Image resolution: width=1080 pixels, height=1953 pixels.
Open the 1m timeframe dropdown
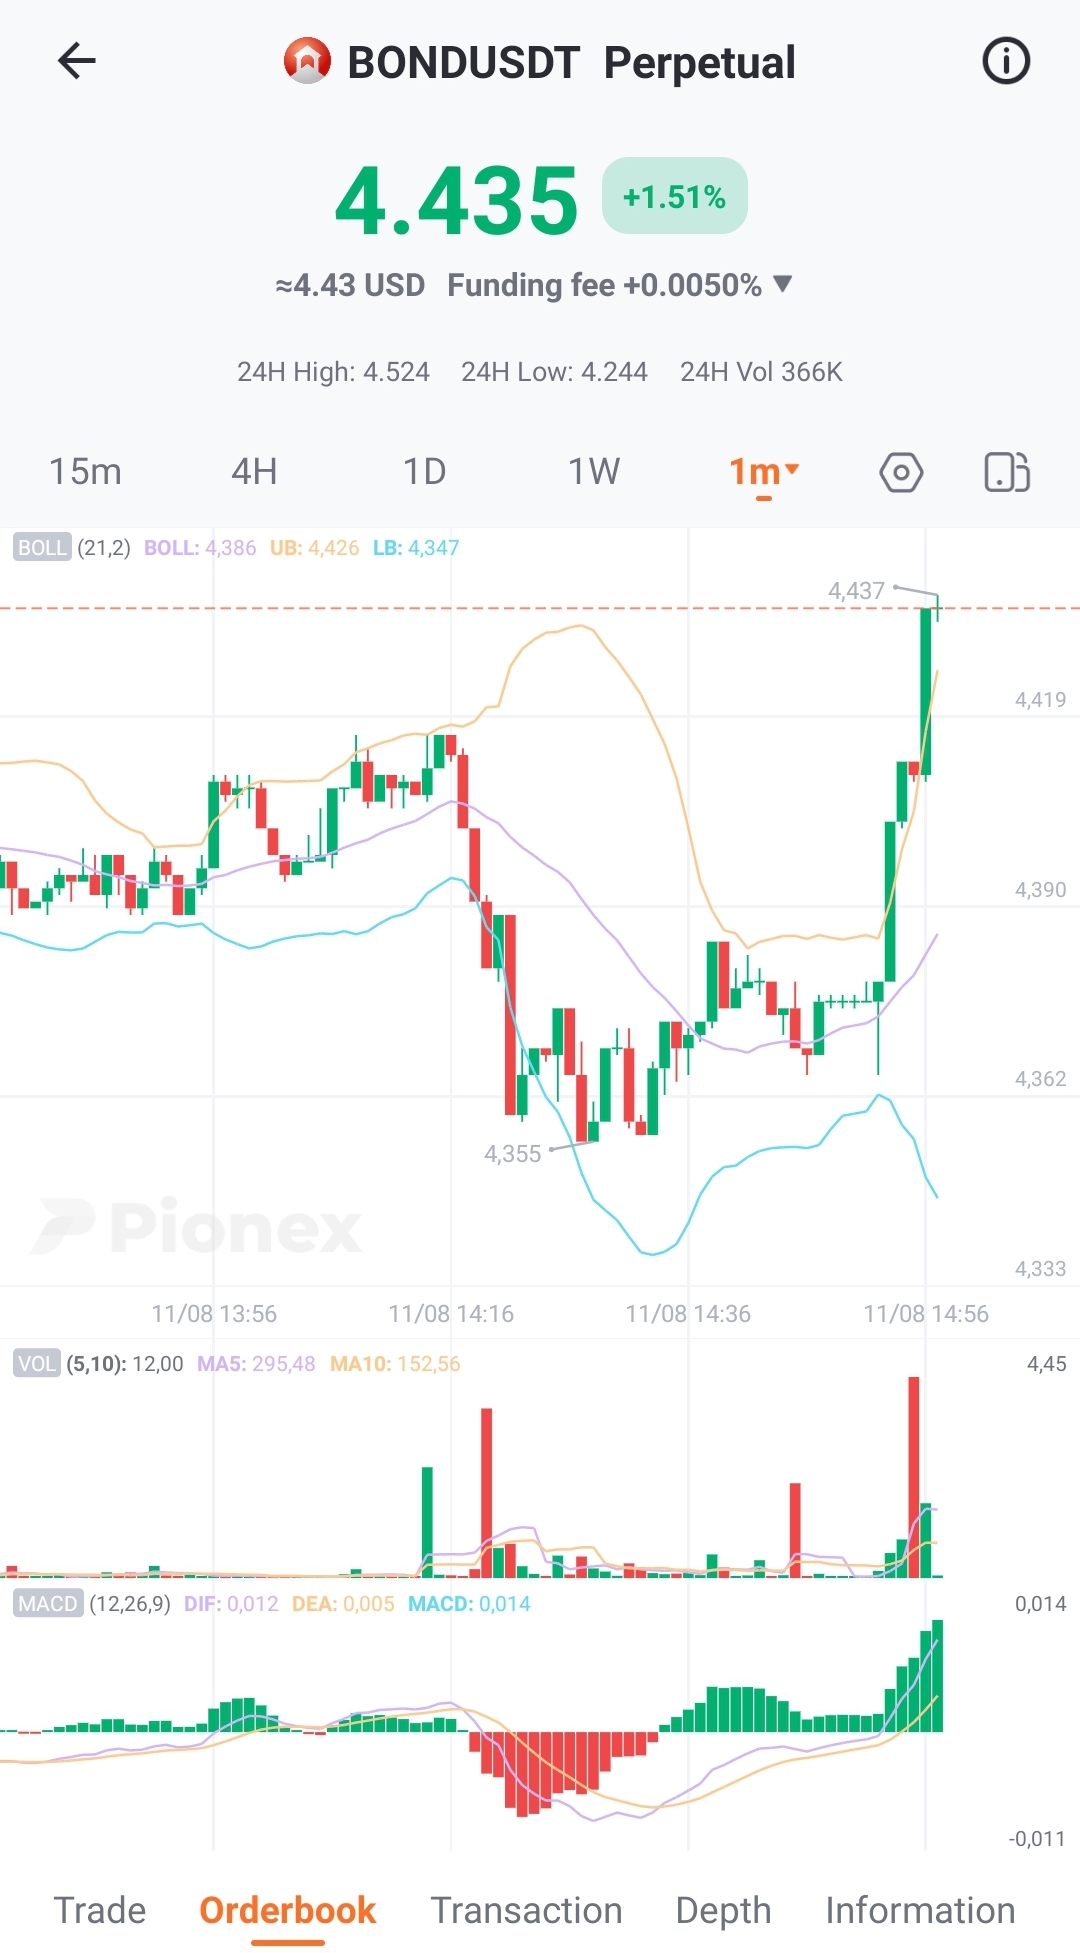(764, 471)
